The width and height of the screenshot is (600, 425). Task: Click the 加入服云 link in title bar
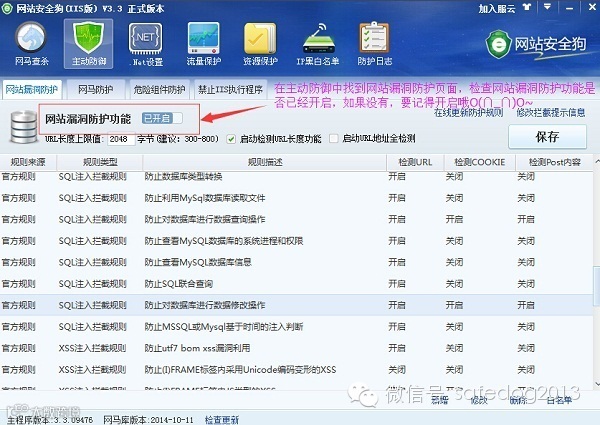(497, 8)
